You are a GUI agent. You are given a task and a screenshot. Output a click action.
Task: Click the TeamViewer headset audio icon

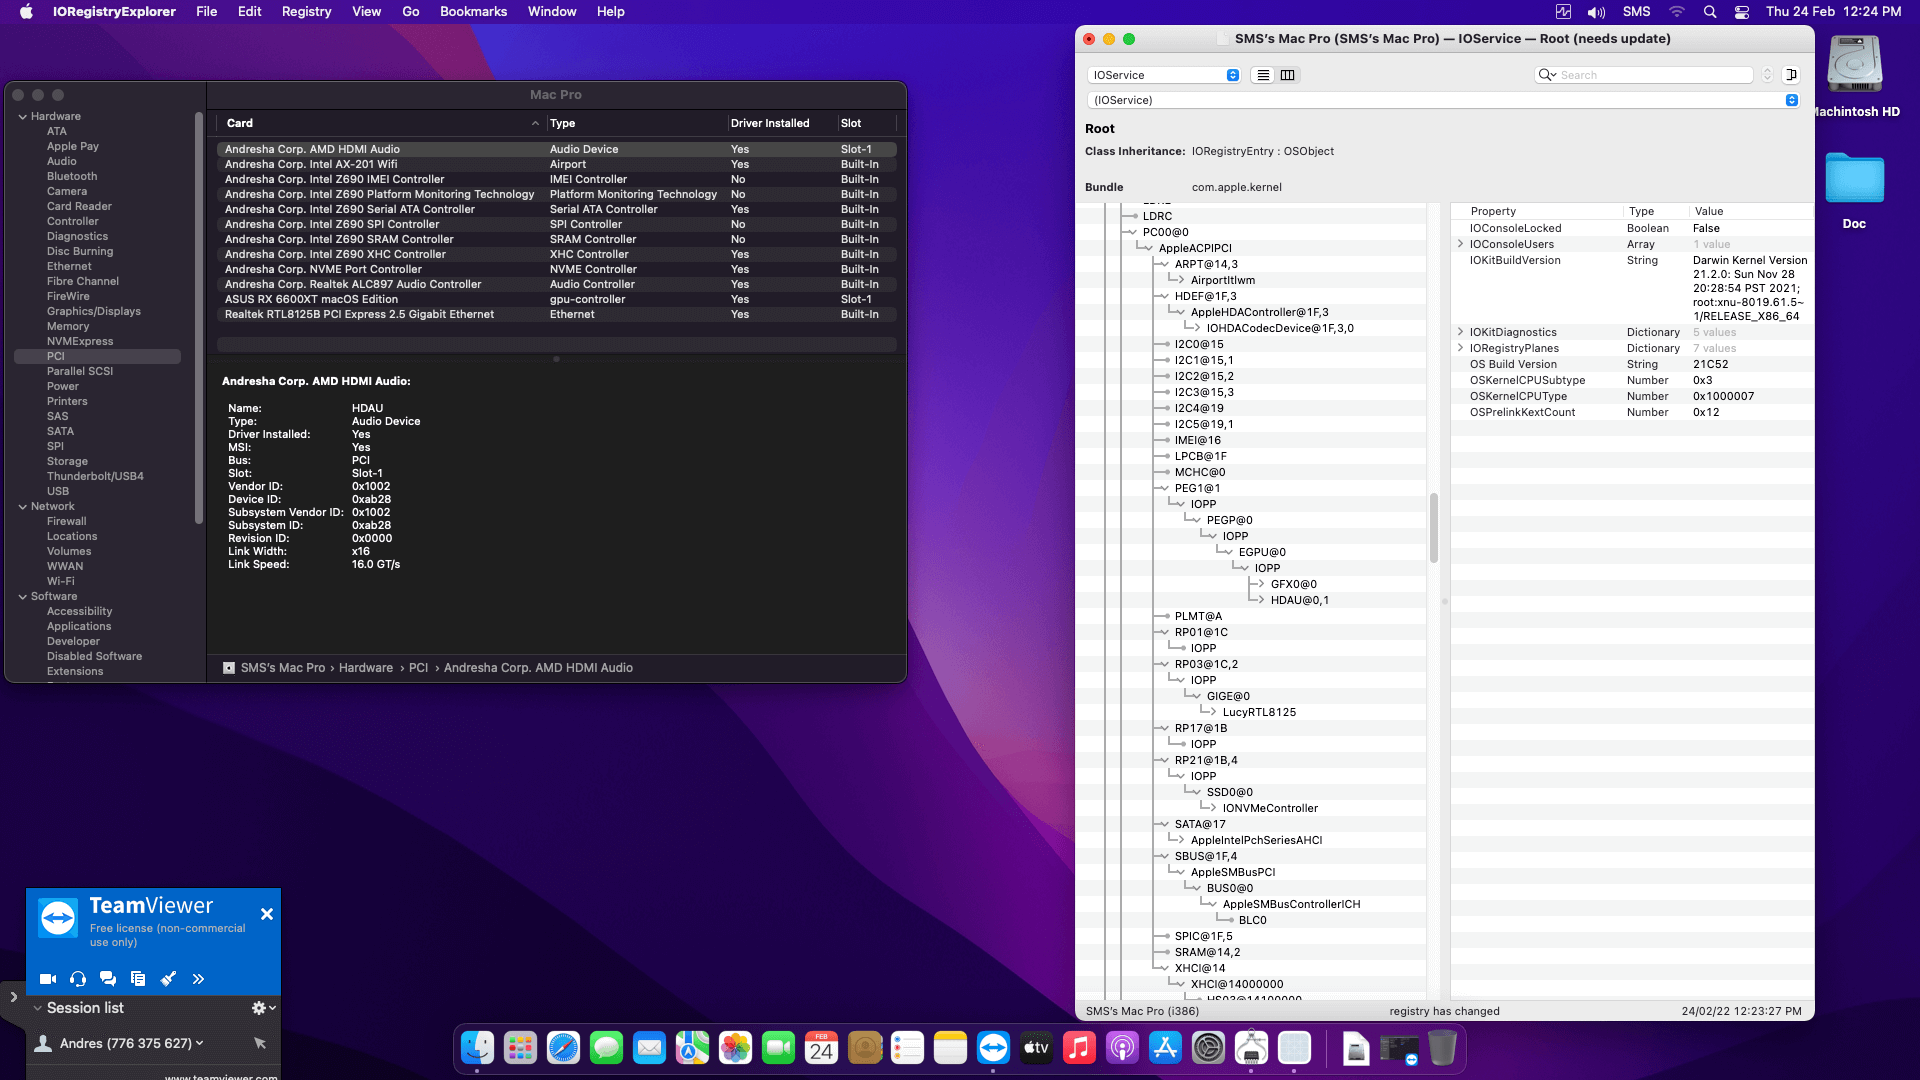tap(78, 979)
